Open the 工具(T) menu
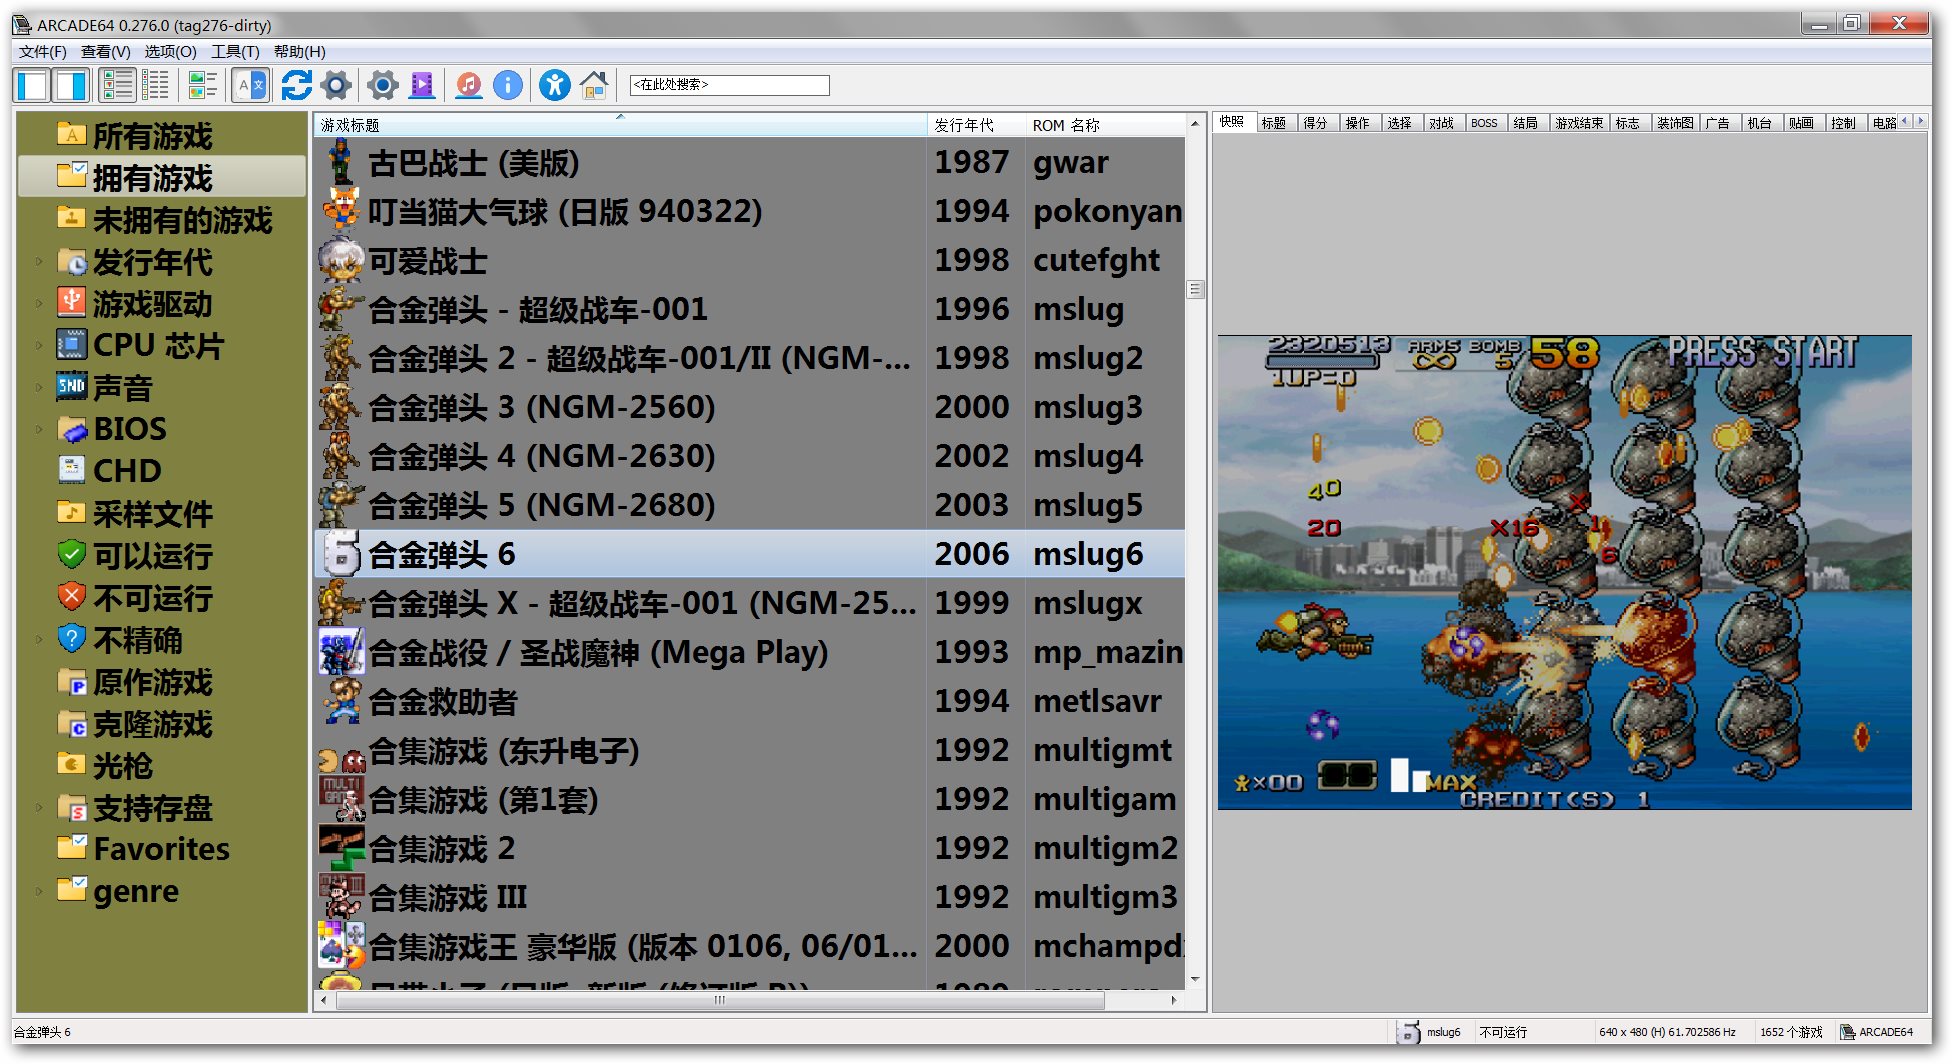1952x1064 pixels. [235, 52]
